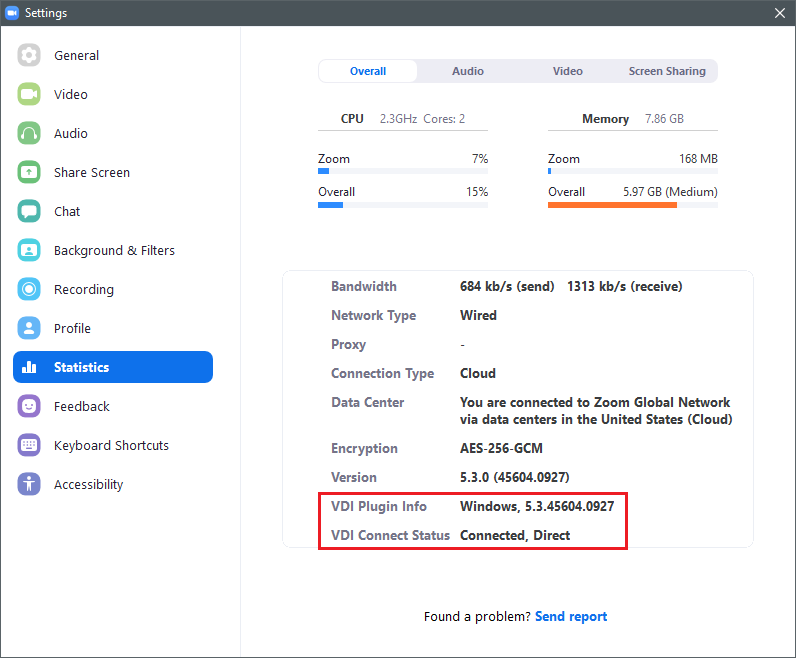
Task: Switch to the Video statistics tab
Action: 567,71
